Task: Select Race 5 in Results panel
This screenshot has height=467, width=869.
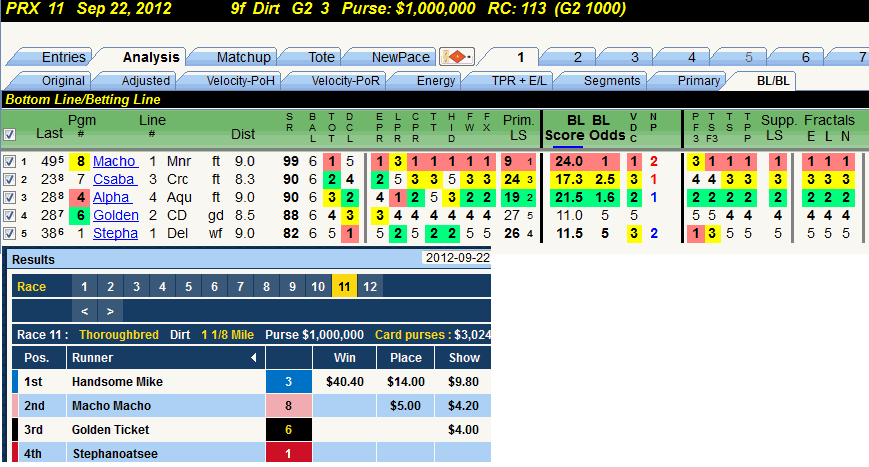Action: tap(188, 286)
